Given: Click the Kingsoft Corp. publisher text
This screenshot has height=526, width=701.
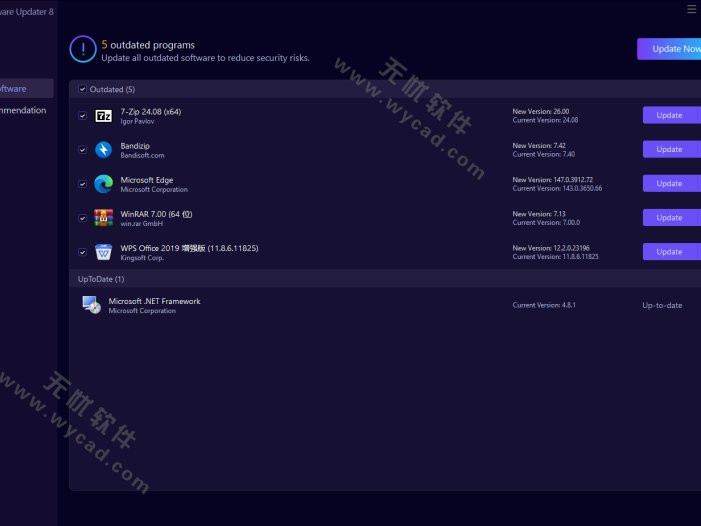Looking at the screenshot, I should point(142,258).
